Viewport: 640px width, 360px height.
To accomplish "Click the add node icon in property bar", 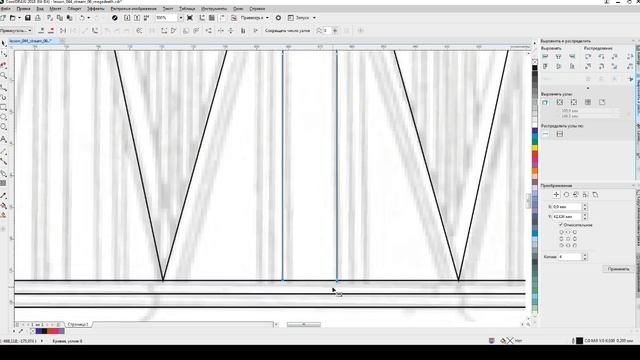I will [x=41, y=31].
